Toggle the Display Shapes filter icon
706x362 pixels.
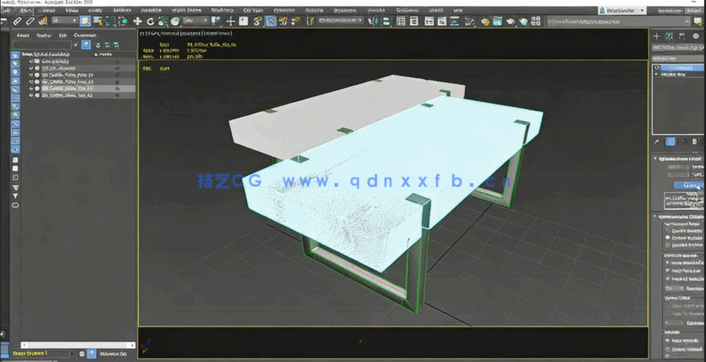click(15, 63)
